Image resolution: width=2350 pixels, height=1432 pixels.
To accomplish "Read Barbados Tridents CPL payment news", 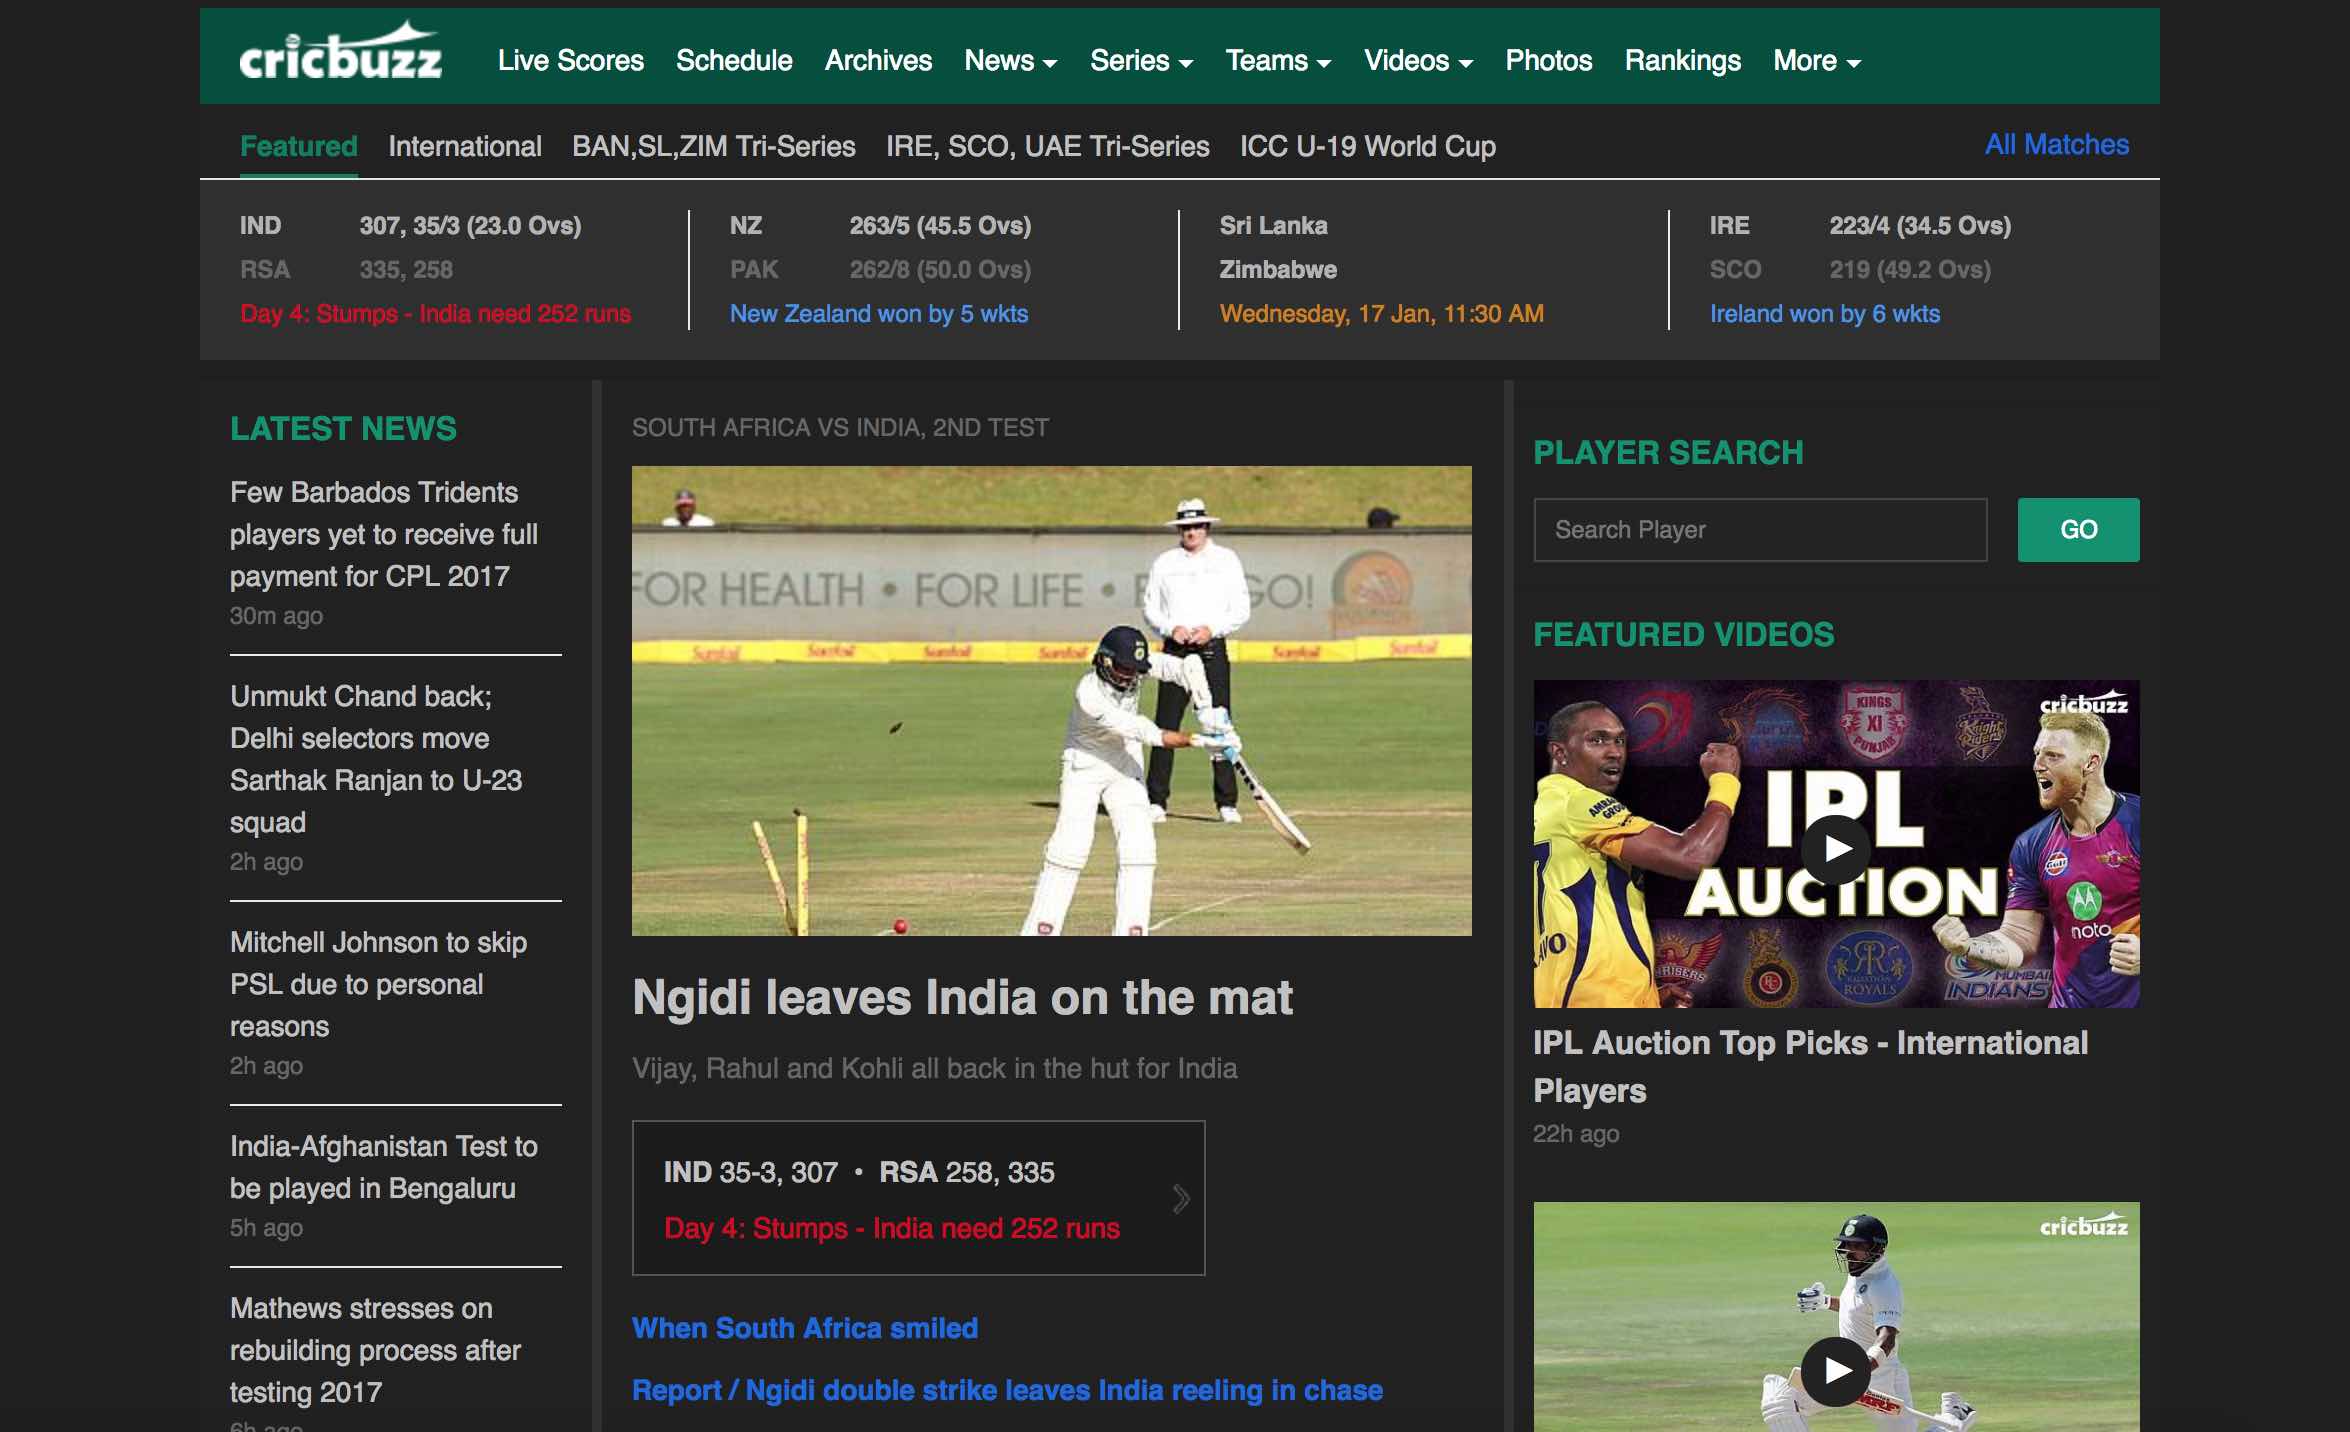I will (x=384, y=534).
